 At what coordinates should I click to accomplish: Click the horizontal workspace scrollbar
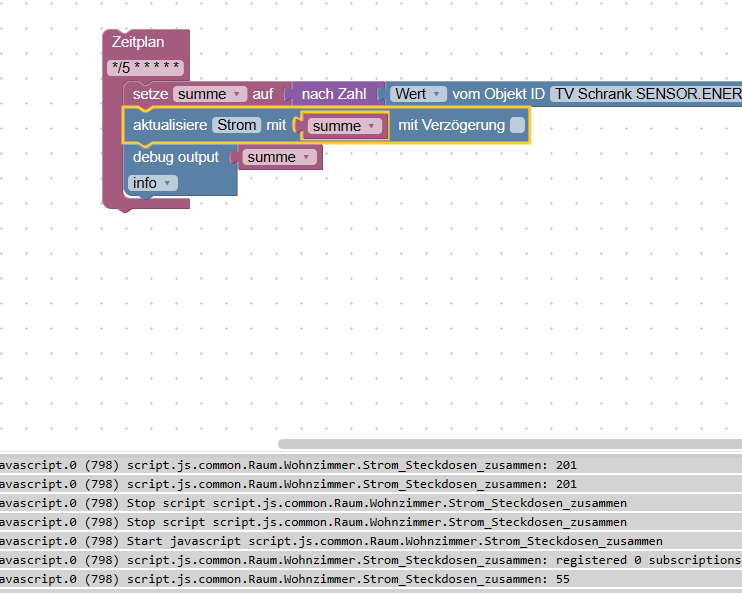point(510,444)
